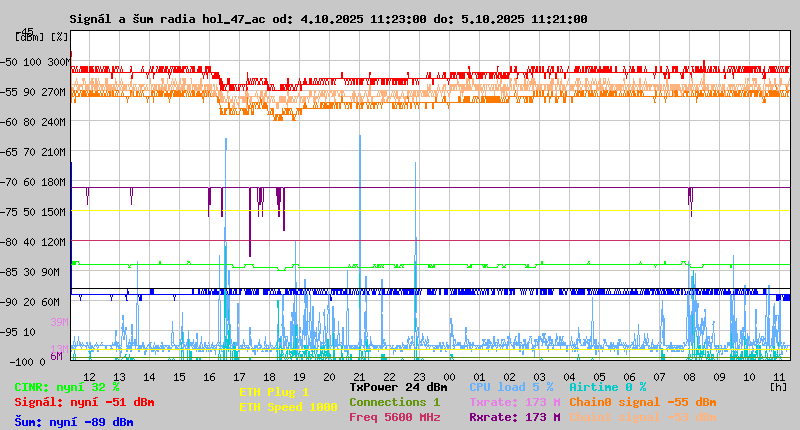Click the 'Txrate: 173 M' legend label
800x430 pixels.
[515, 402]
